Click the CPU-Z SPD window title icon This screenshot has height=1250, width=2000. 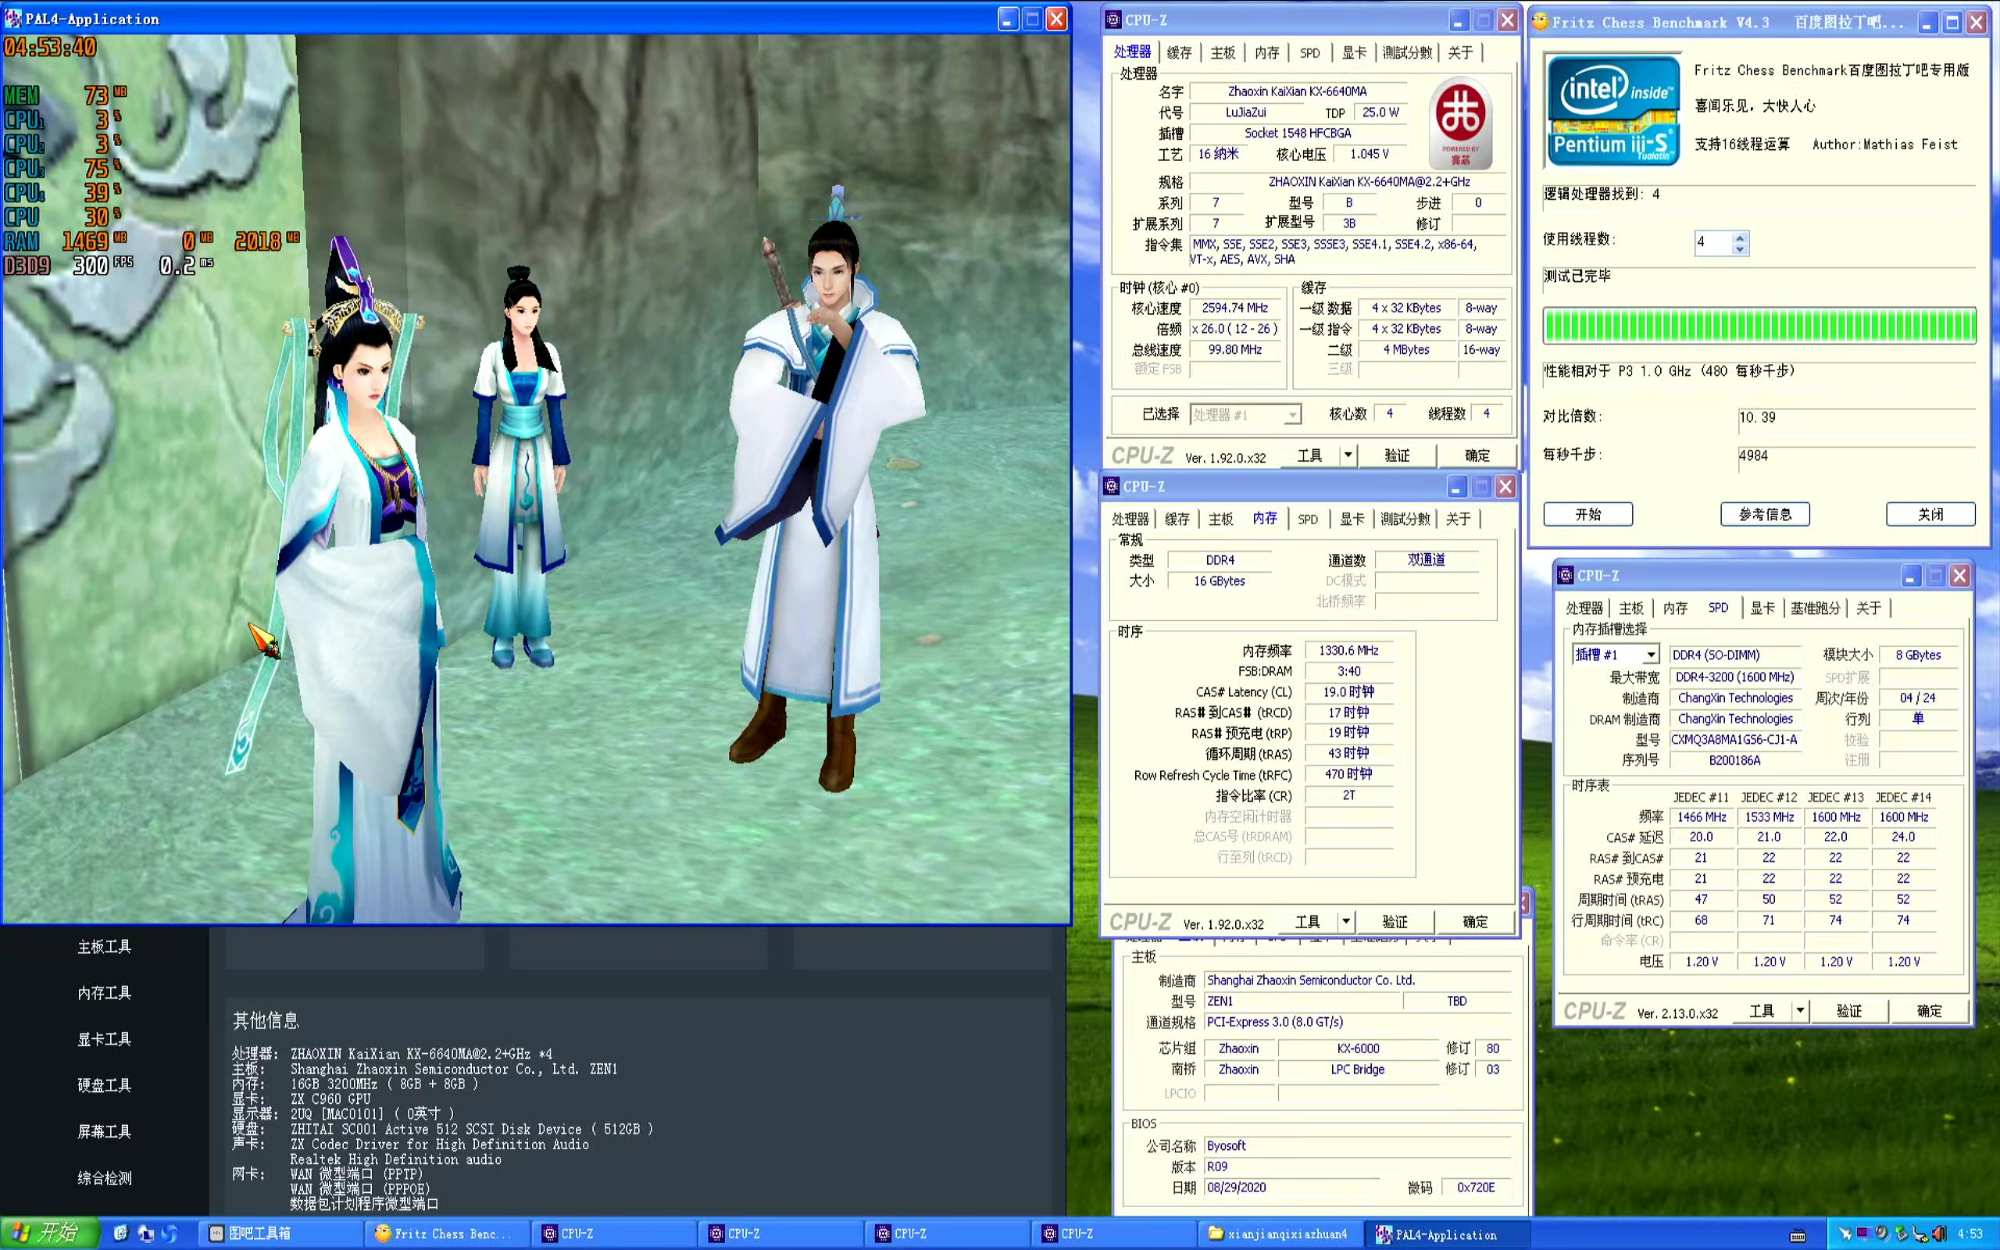[x=1566, y=575]
